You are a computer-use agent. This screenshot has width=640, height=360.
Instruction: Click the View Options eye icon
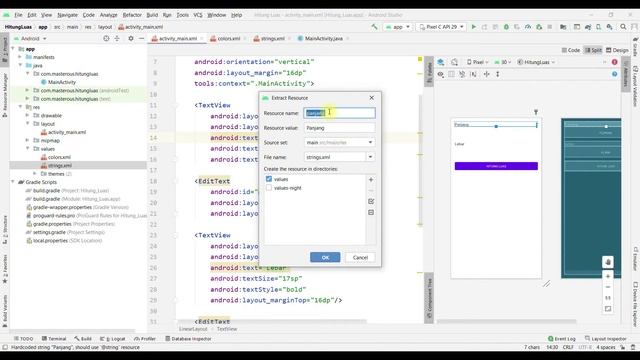point(440,74)
